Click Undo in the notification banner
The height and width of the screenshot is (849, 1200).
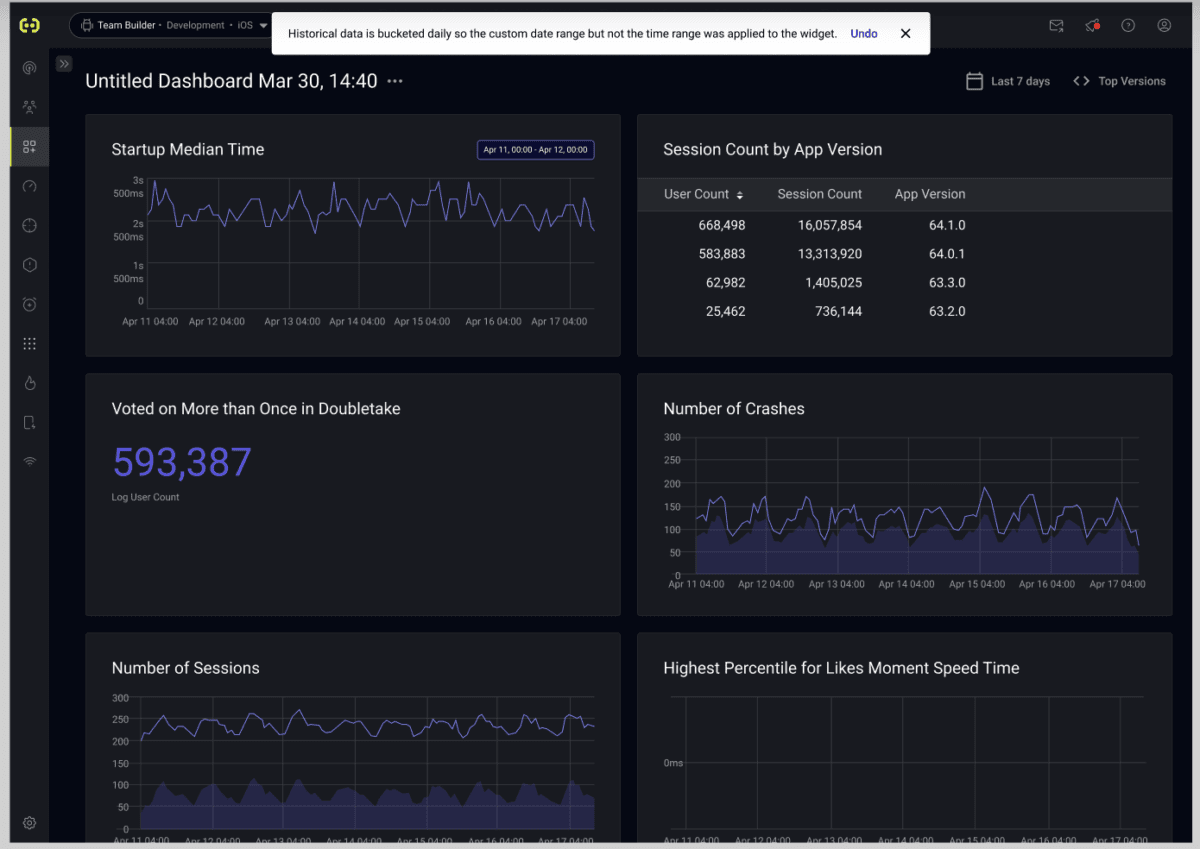pos(864,33)
